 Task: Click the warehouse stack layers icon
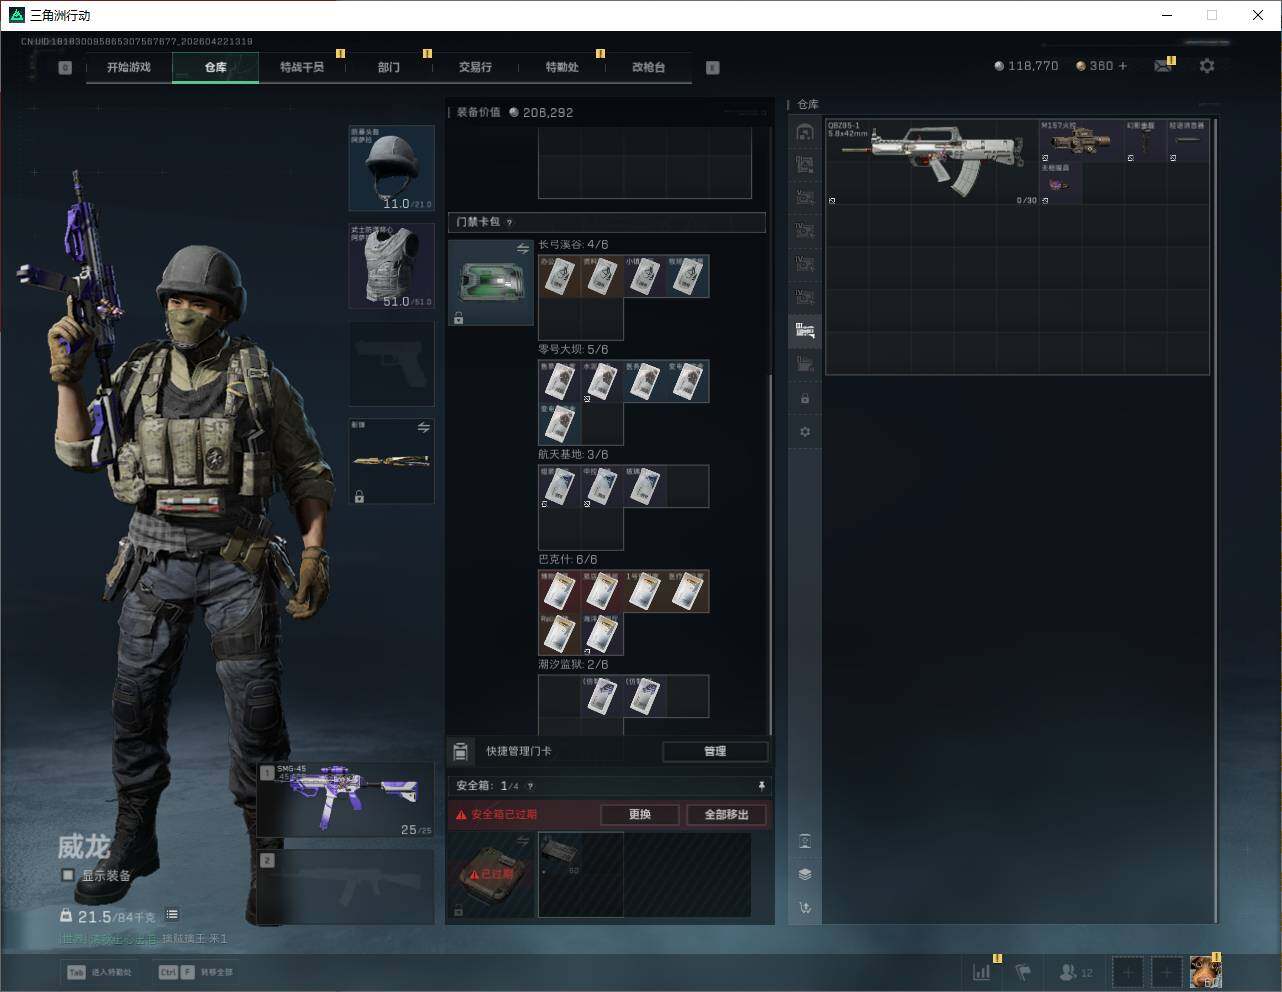(x=805, y=874)
